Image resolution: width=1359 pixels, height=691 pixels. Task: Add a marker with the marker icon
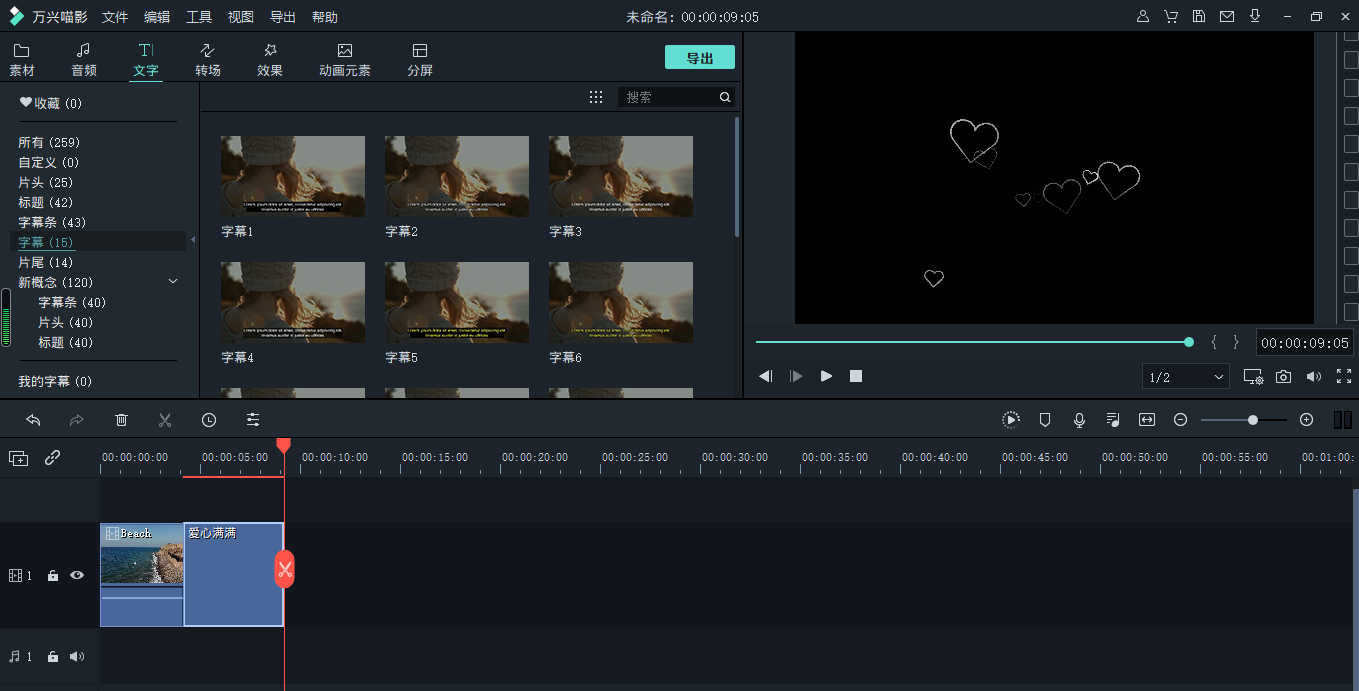pos(1045,420)
